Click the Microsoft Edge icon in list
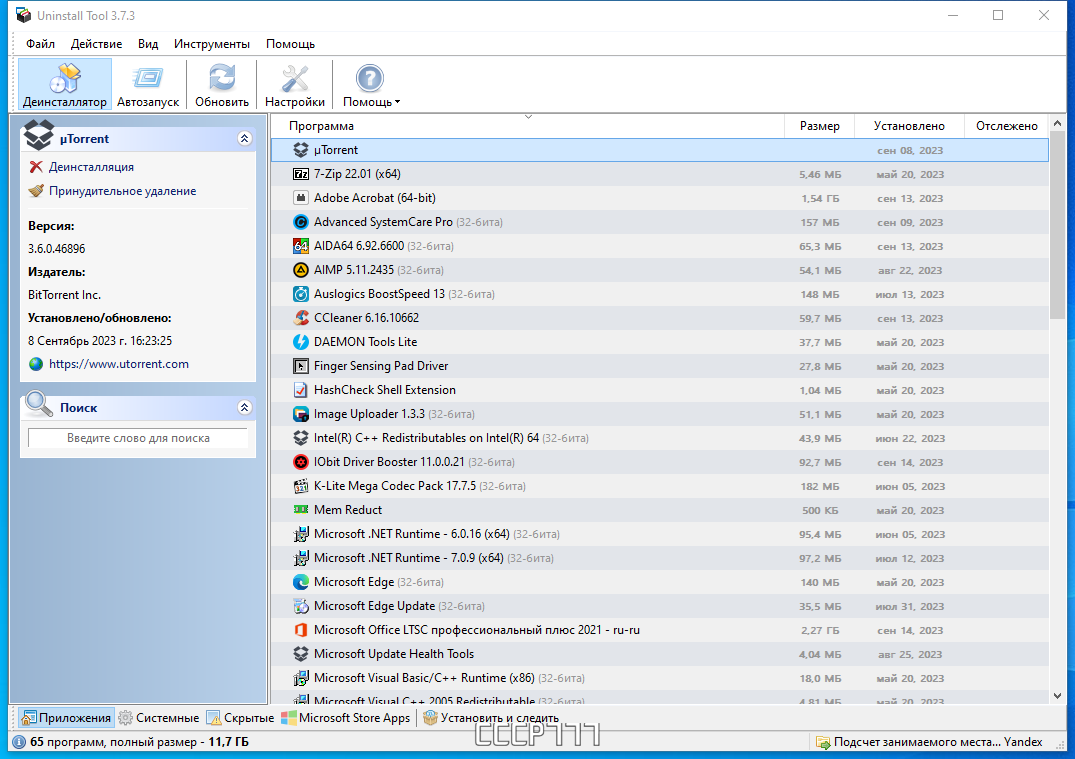This screenshot has height=759, width=1075. coord(301,582)
